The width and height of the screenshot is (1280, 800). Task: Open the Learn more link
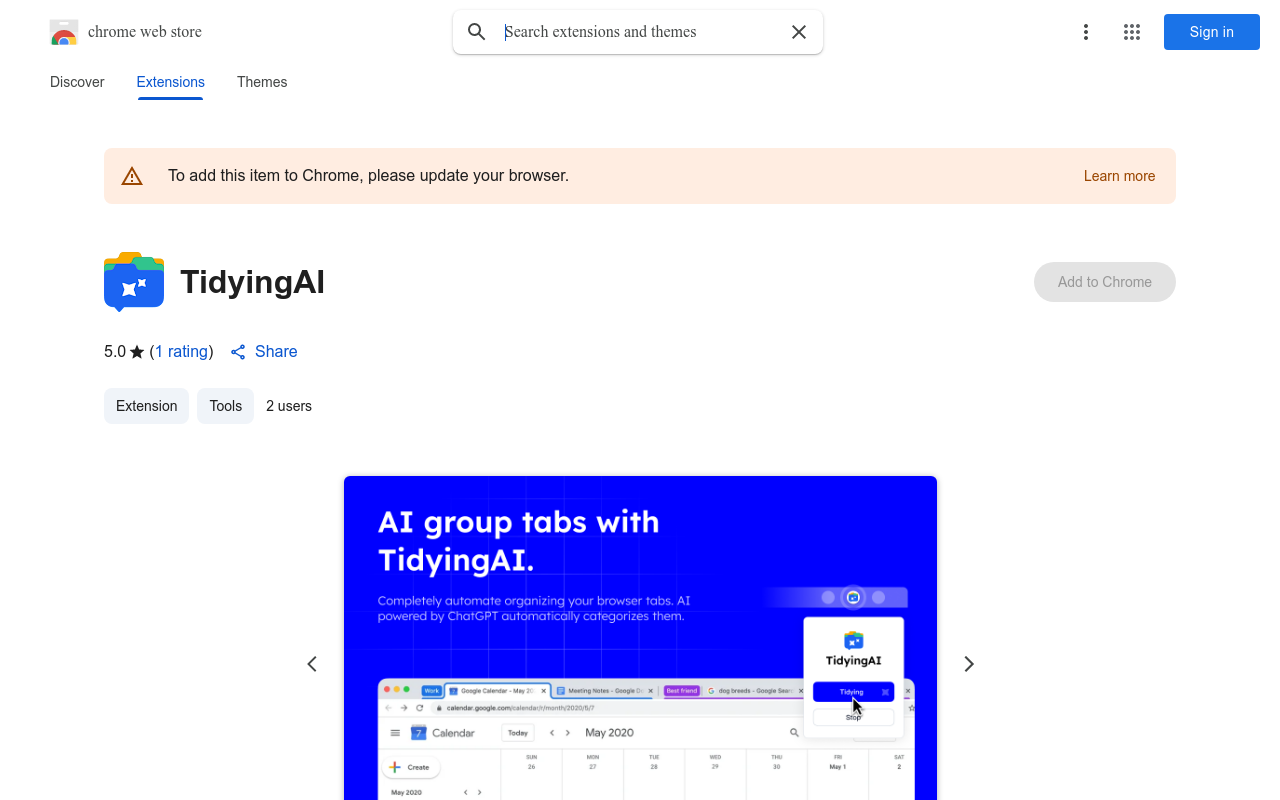pos(1119,176)
